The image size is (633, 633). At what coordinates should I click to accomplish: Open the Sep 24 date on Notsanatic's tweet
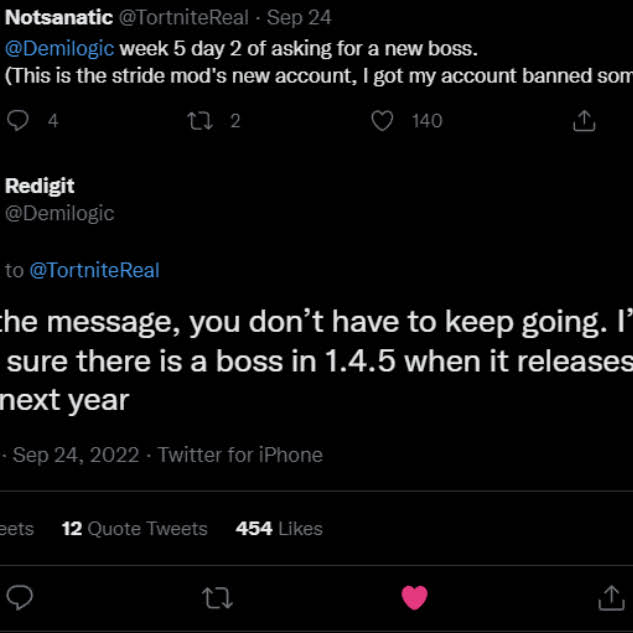pyautogui.click(x=298, y=18)
